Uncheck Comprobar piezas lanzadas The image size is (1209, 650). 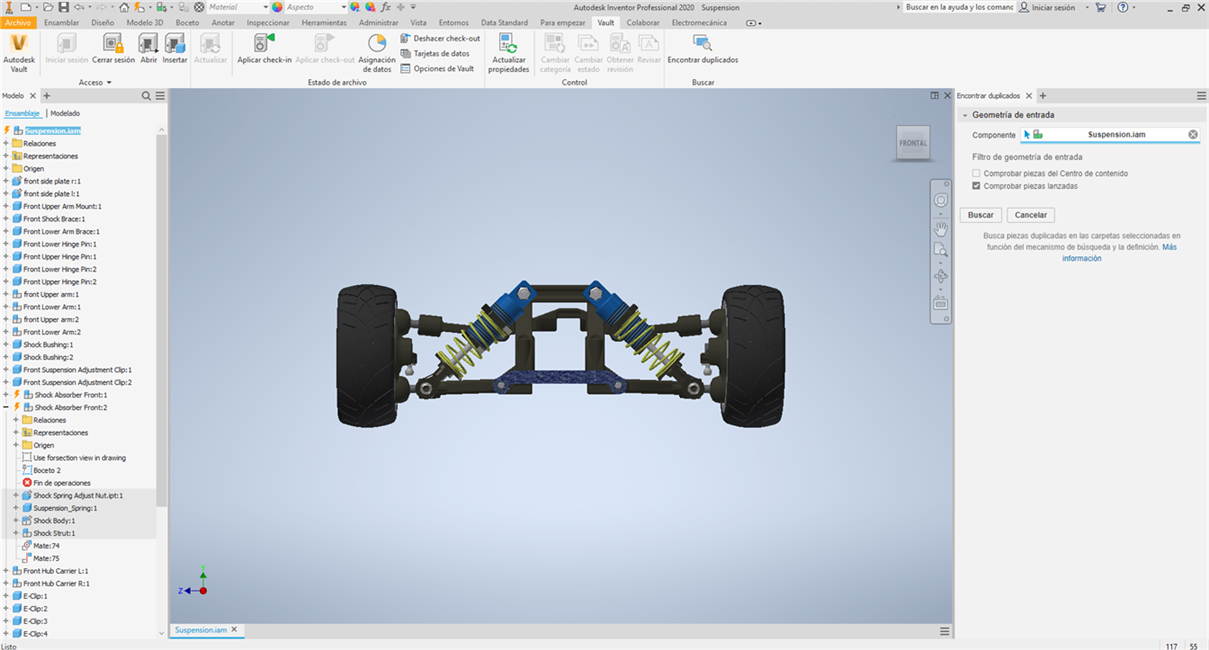(977, 186)
